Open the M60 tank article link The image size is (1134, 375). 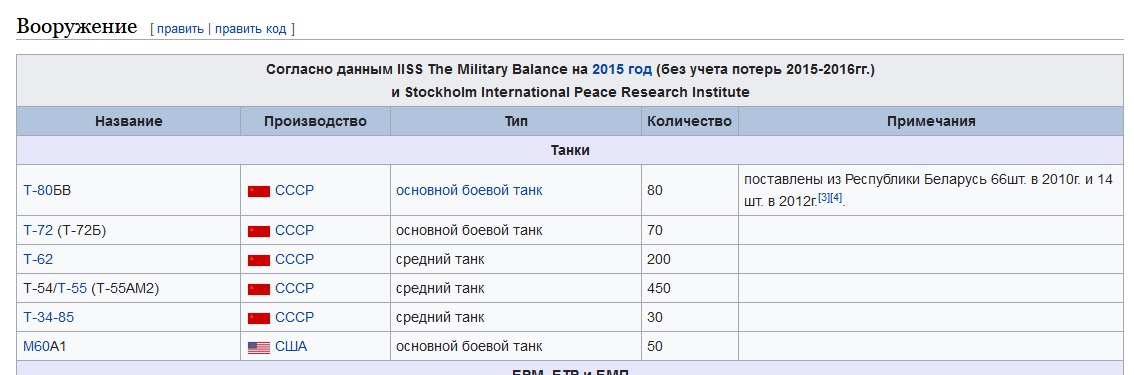[x=36, y=346]
